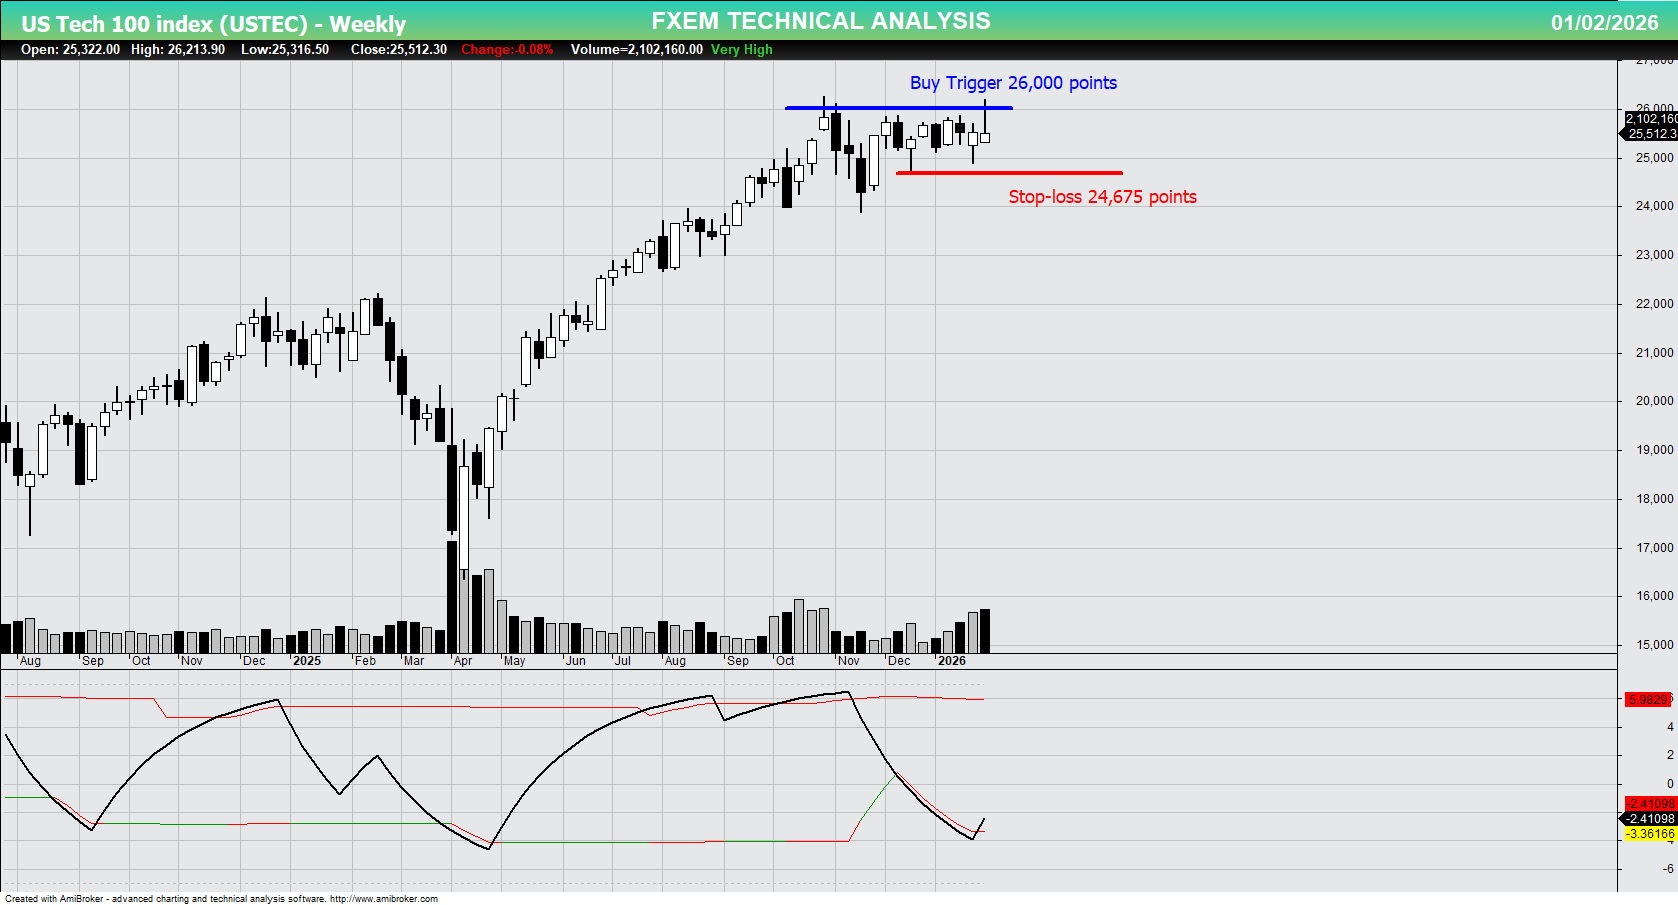Click the tallest April volume bar
1678x905 pixels.
(x=451, y=600)
